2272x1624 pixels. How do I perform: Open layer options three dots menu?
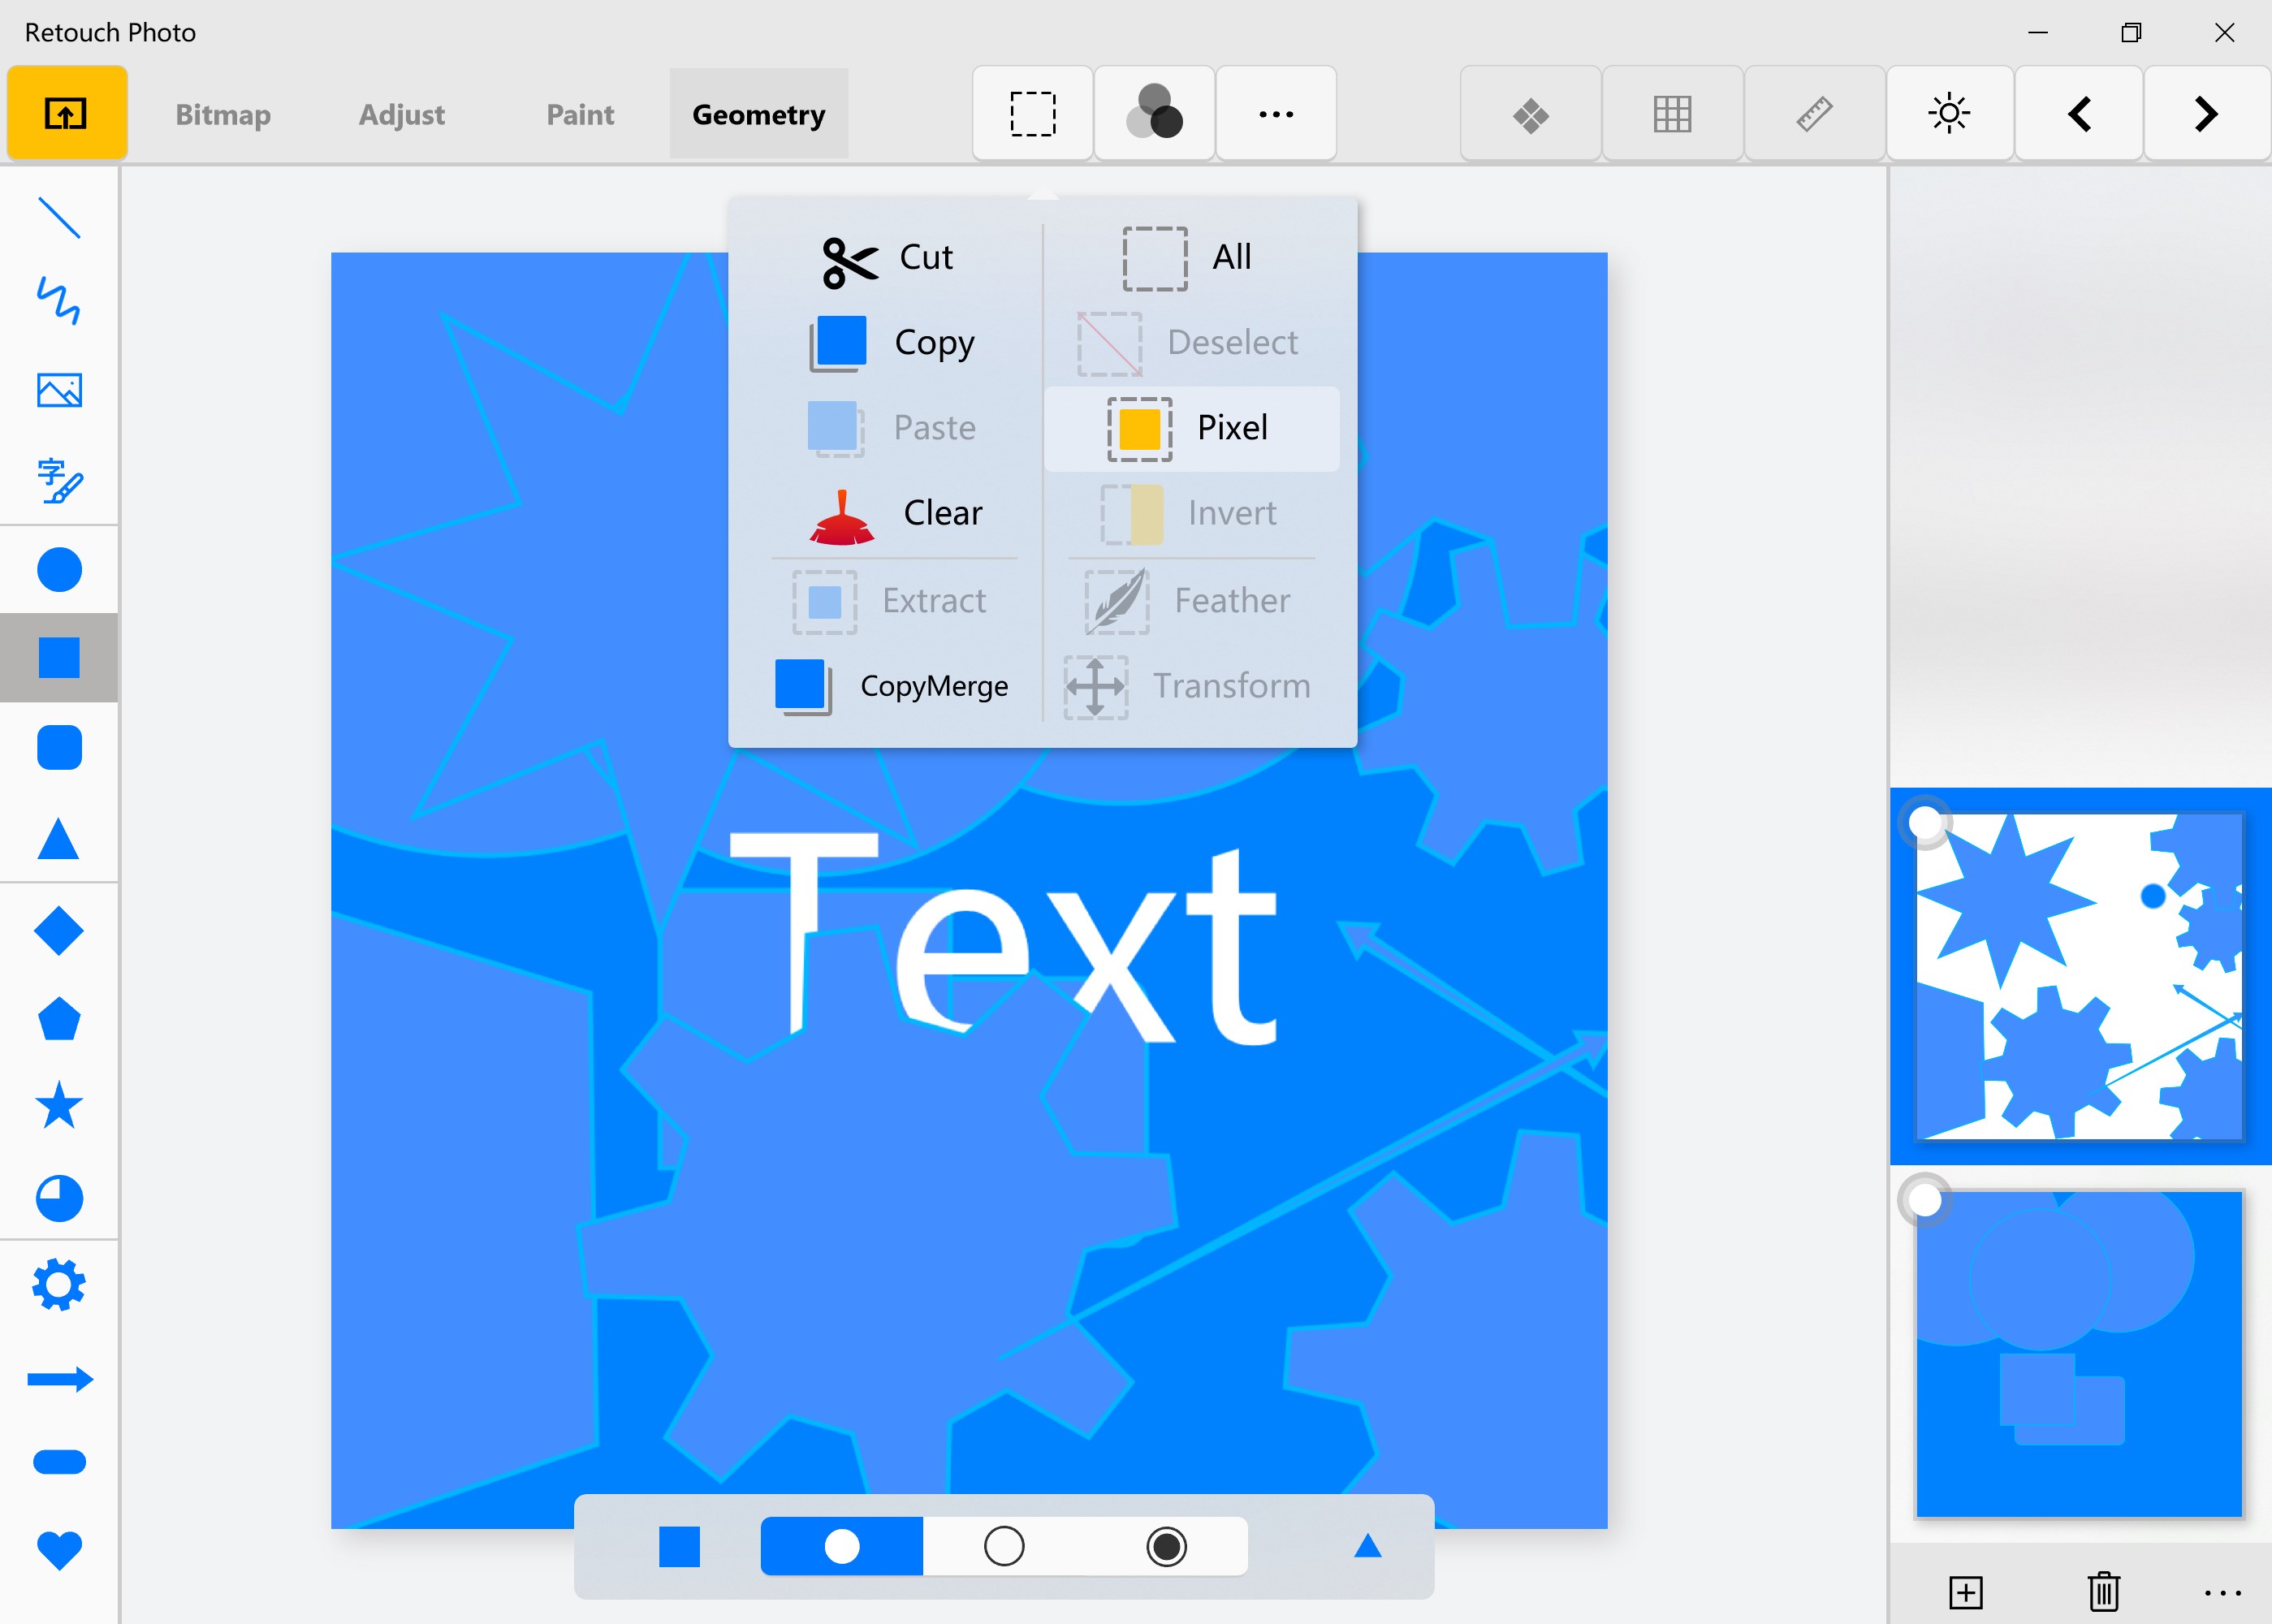coord(2222,1592)
